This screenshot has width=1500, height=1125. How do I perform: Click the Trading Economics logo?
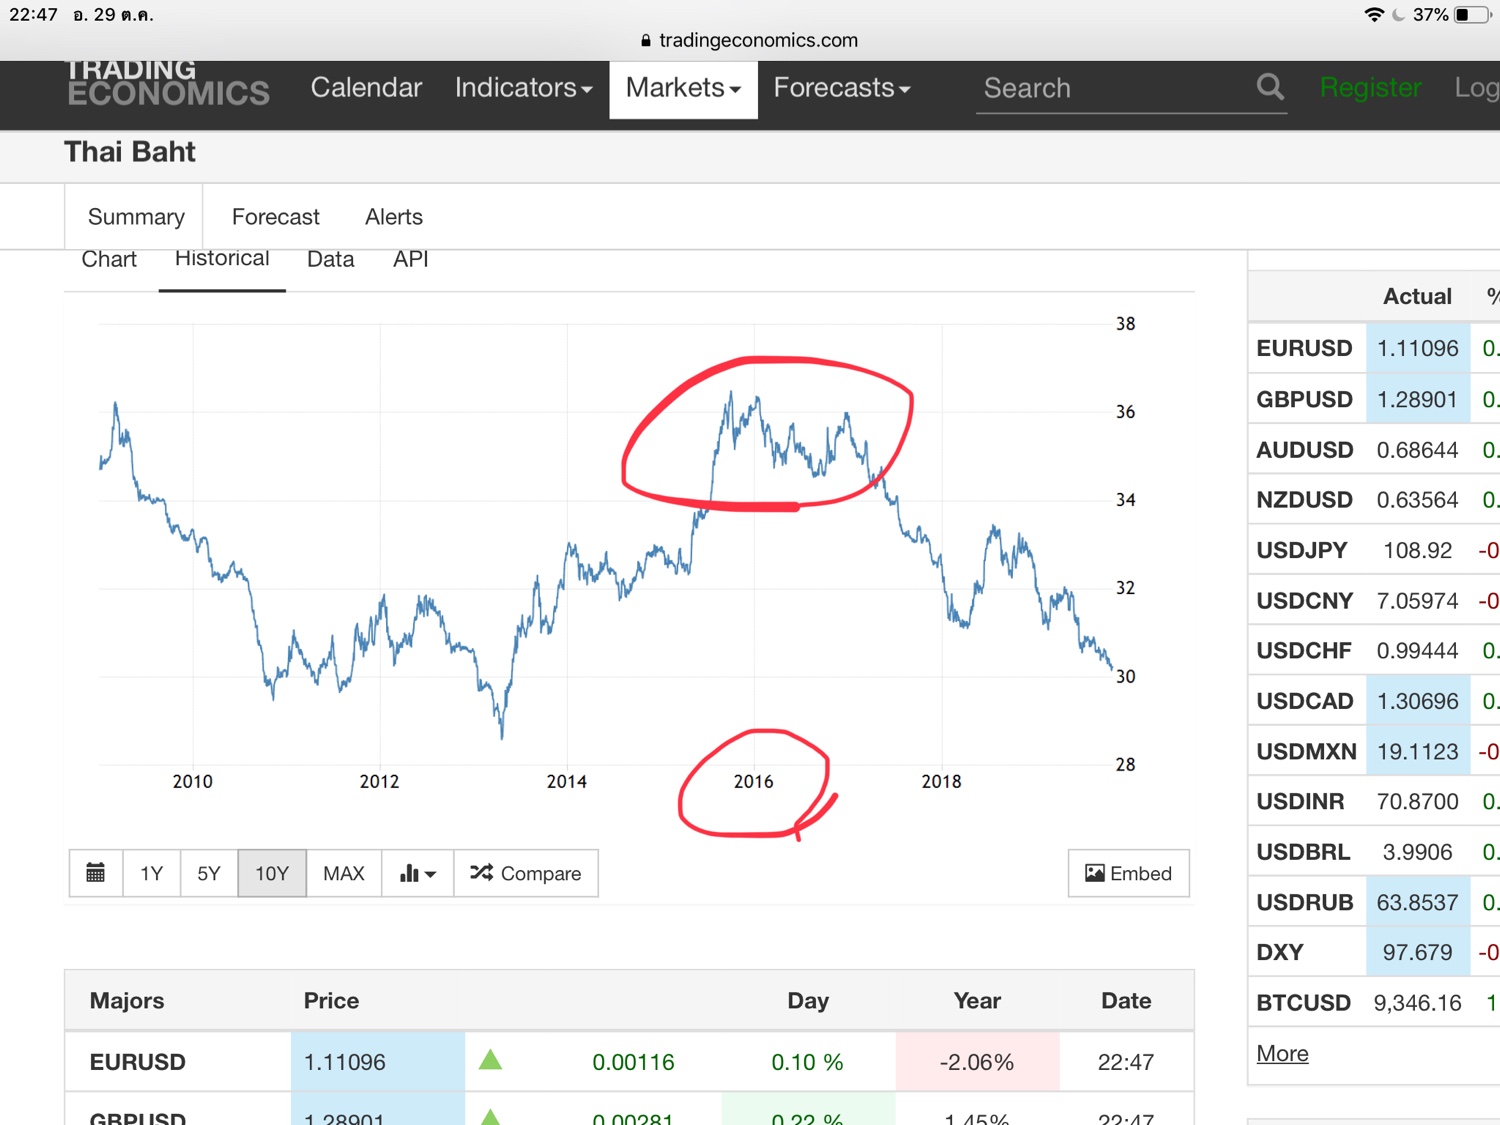168,84
